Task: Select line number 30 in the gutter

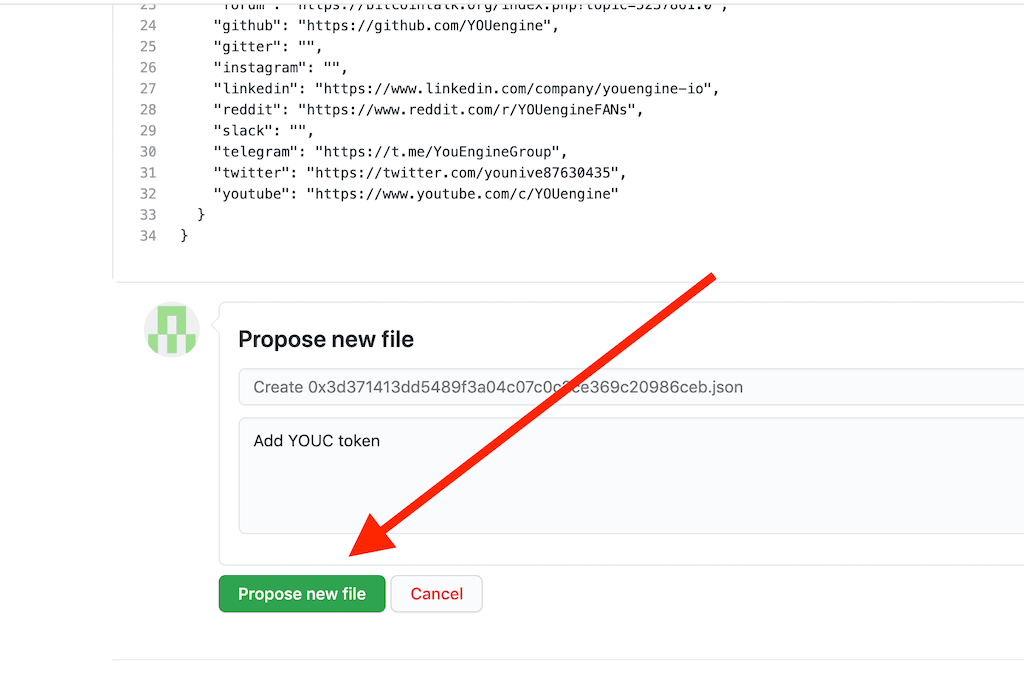Action: [148, 152]
